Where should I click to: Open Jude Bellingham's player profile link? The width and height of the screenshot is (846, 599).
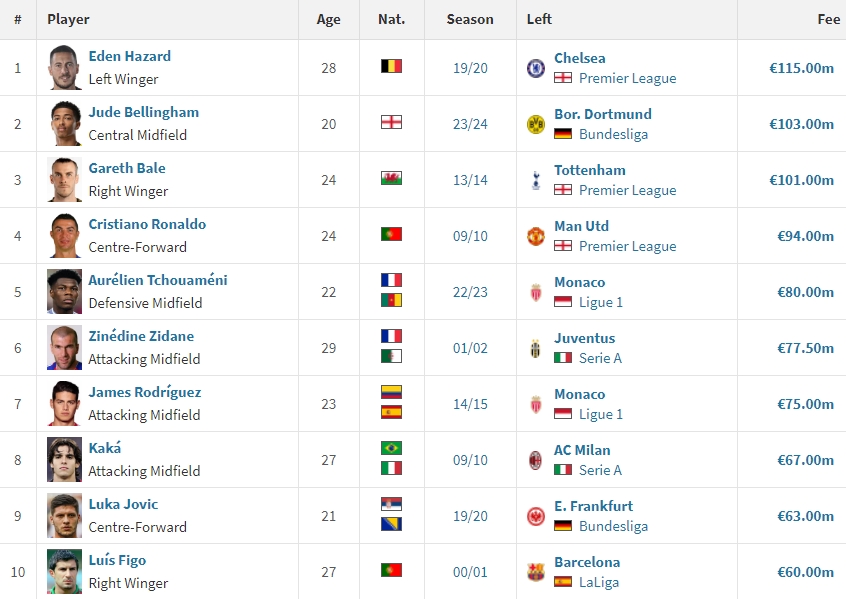click(x=144, y=112)
